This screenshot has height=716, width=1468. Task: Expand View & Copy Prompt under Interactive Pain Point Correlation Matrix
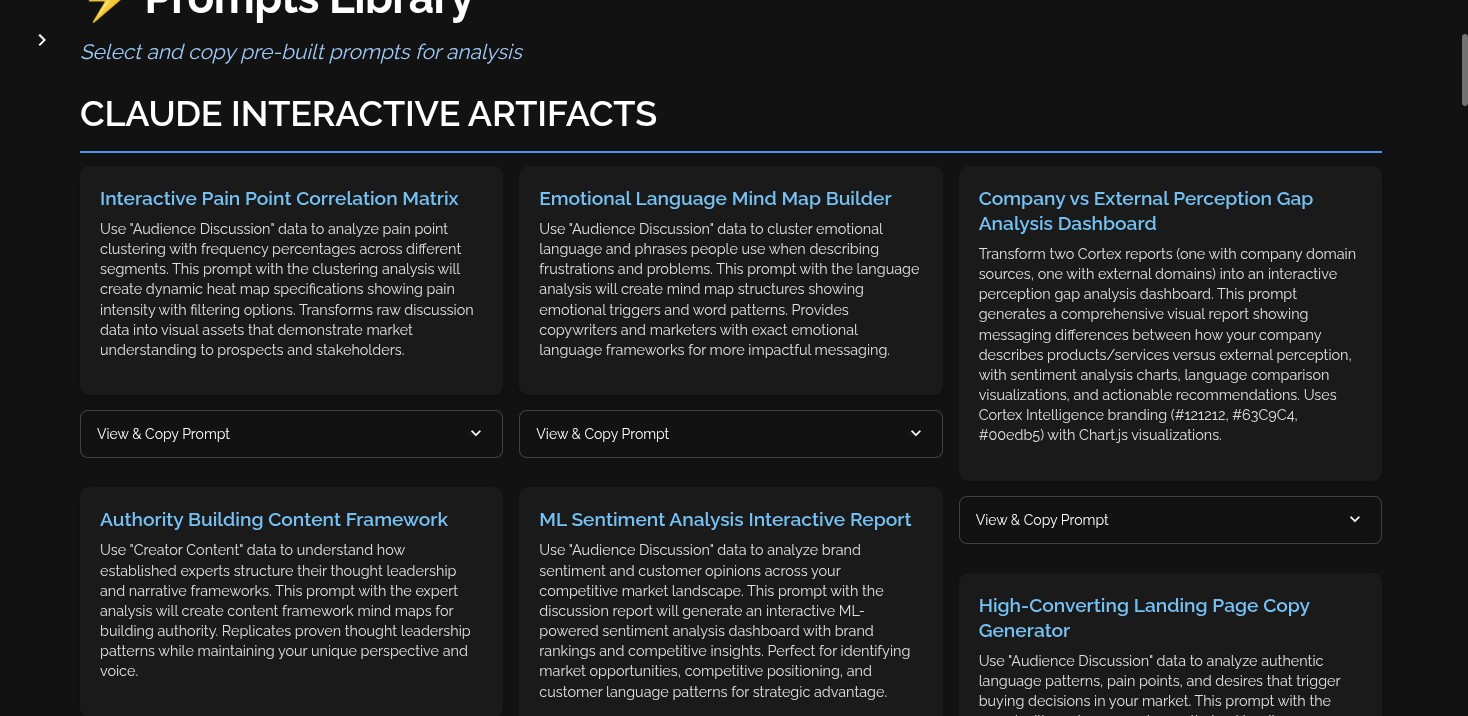click(291, 434)
